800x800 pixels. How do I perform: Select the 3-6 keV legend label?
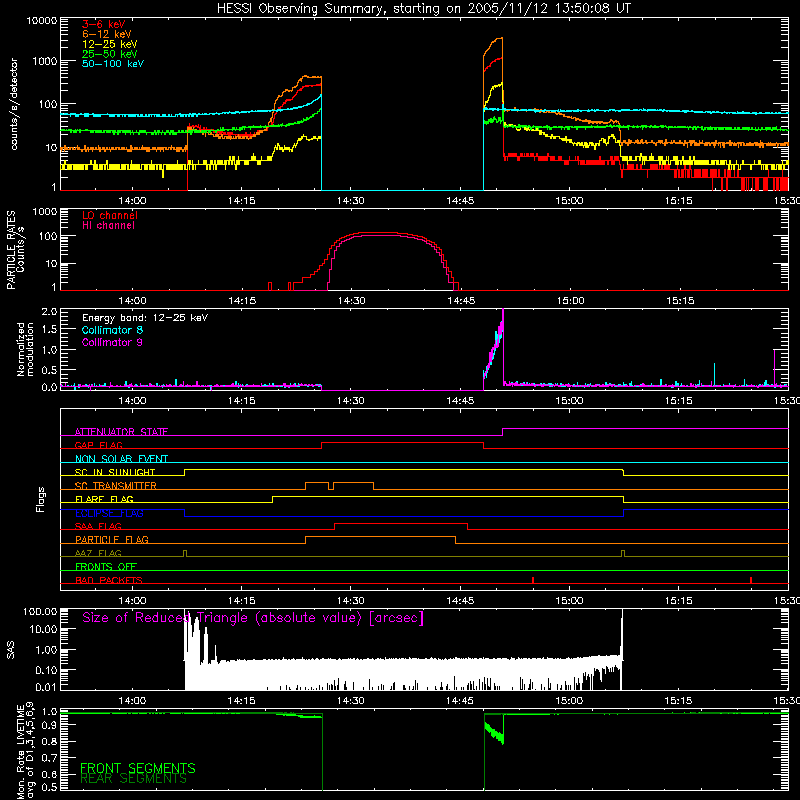tap(104, 24)
